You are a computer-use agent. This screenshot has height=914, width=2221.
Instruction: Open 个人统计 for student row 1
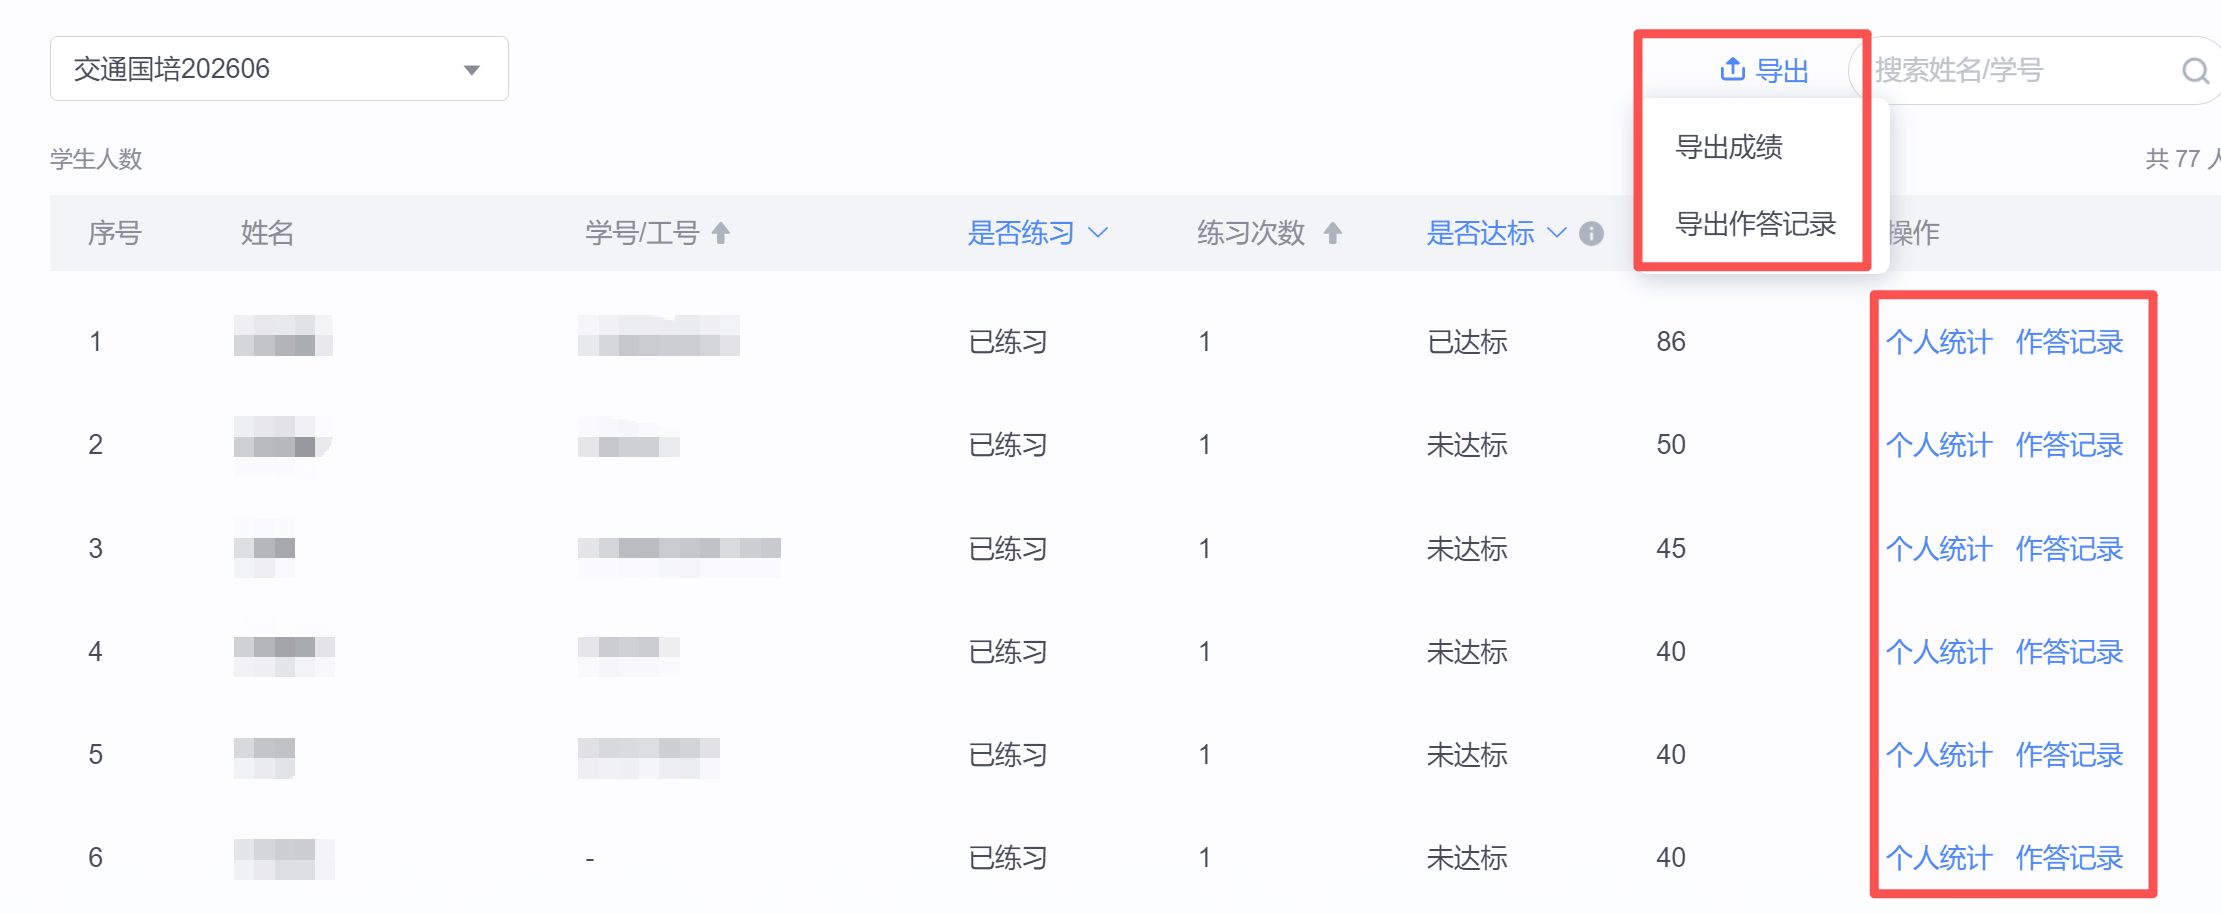(1939, 342)
